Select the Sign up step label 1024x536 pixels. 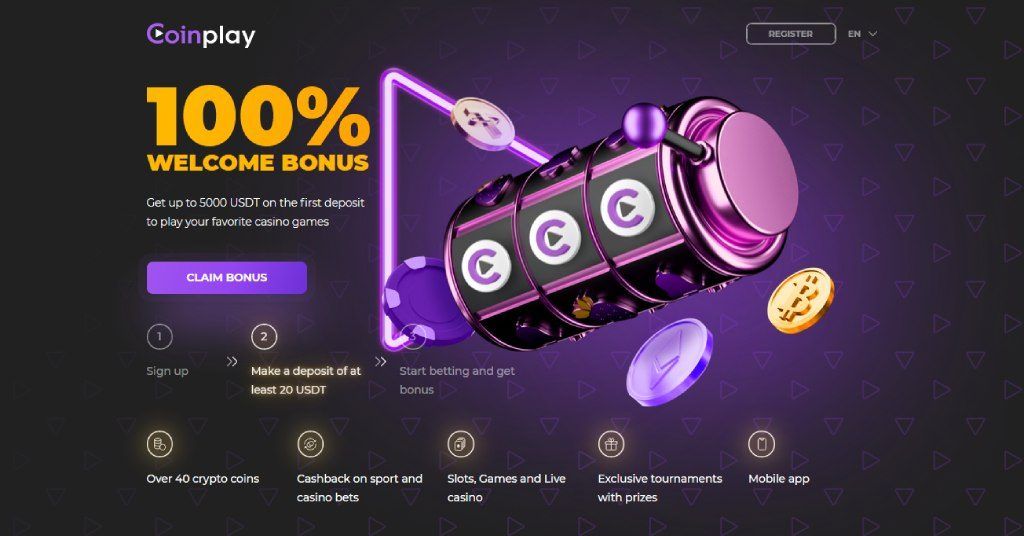pyautogui.click(x=167, y=371)
